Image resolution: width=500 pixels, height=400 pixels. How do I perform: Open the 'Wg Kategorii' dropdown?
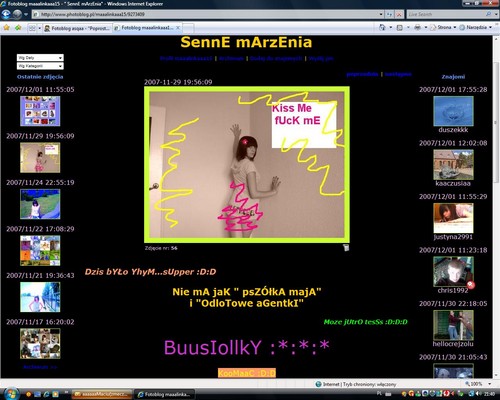click(40, 66)
